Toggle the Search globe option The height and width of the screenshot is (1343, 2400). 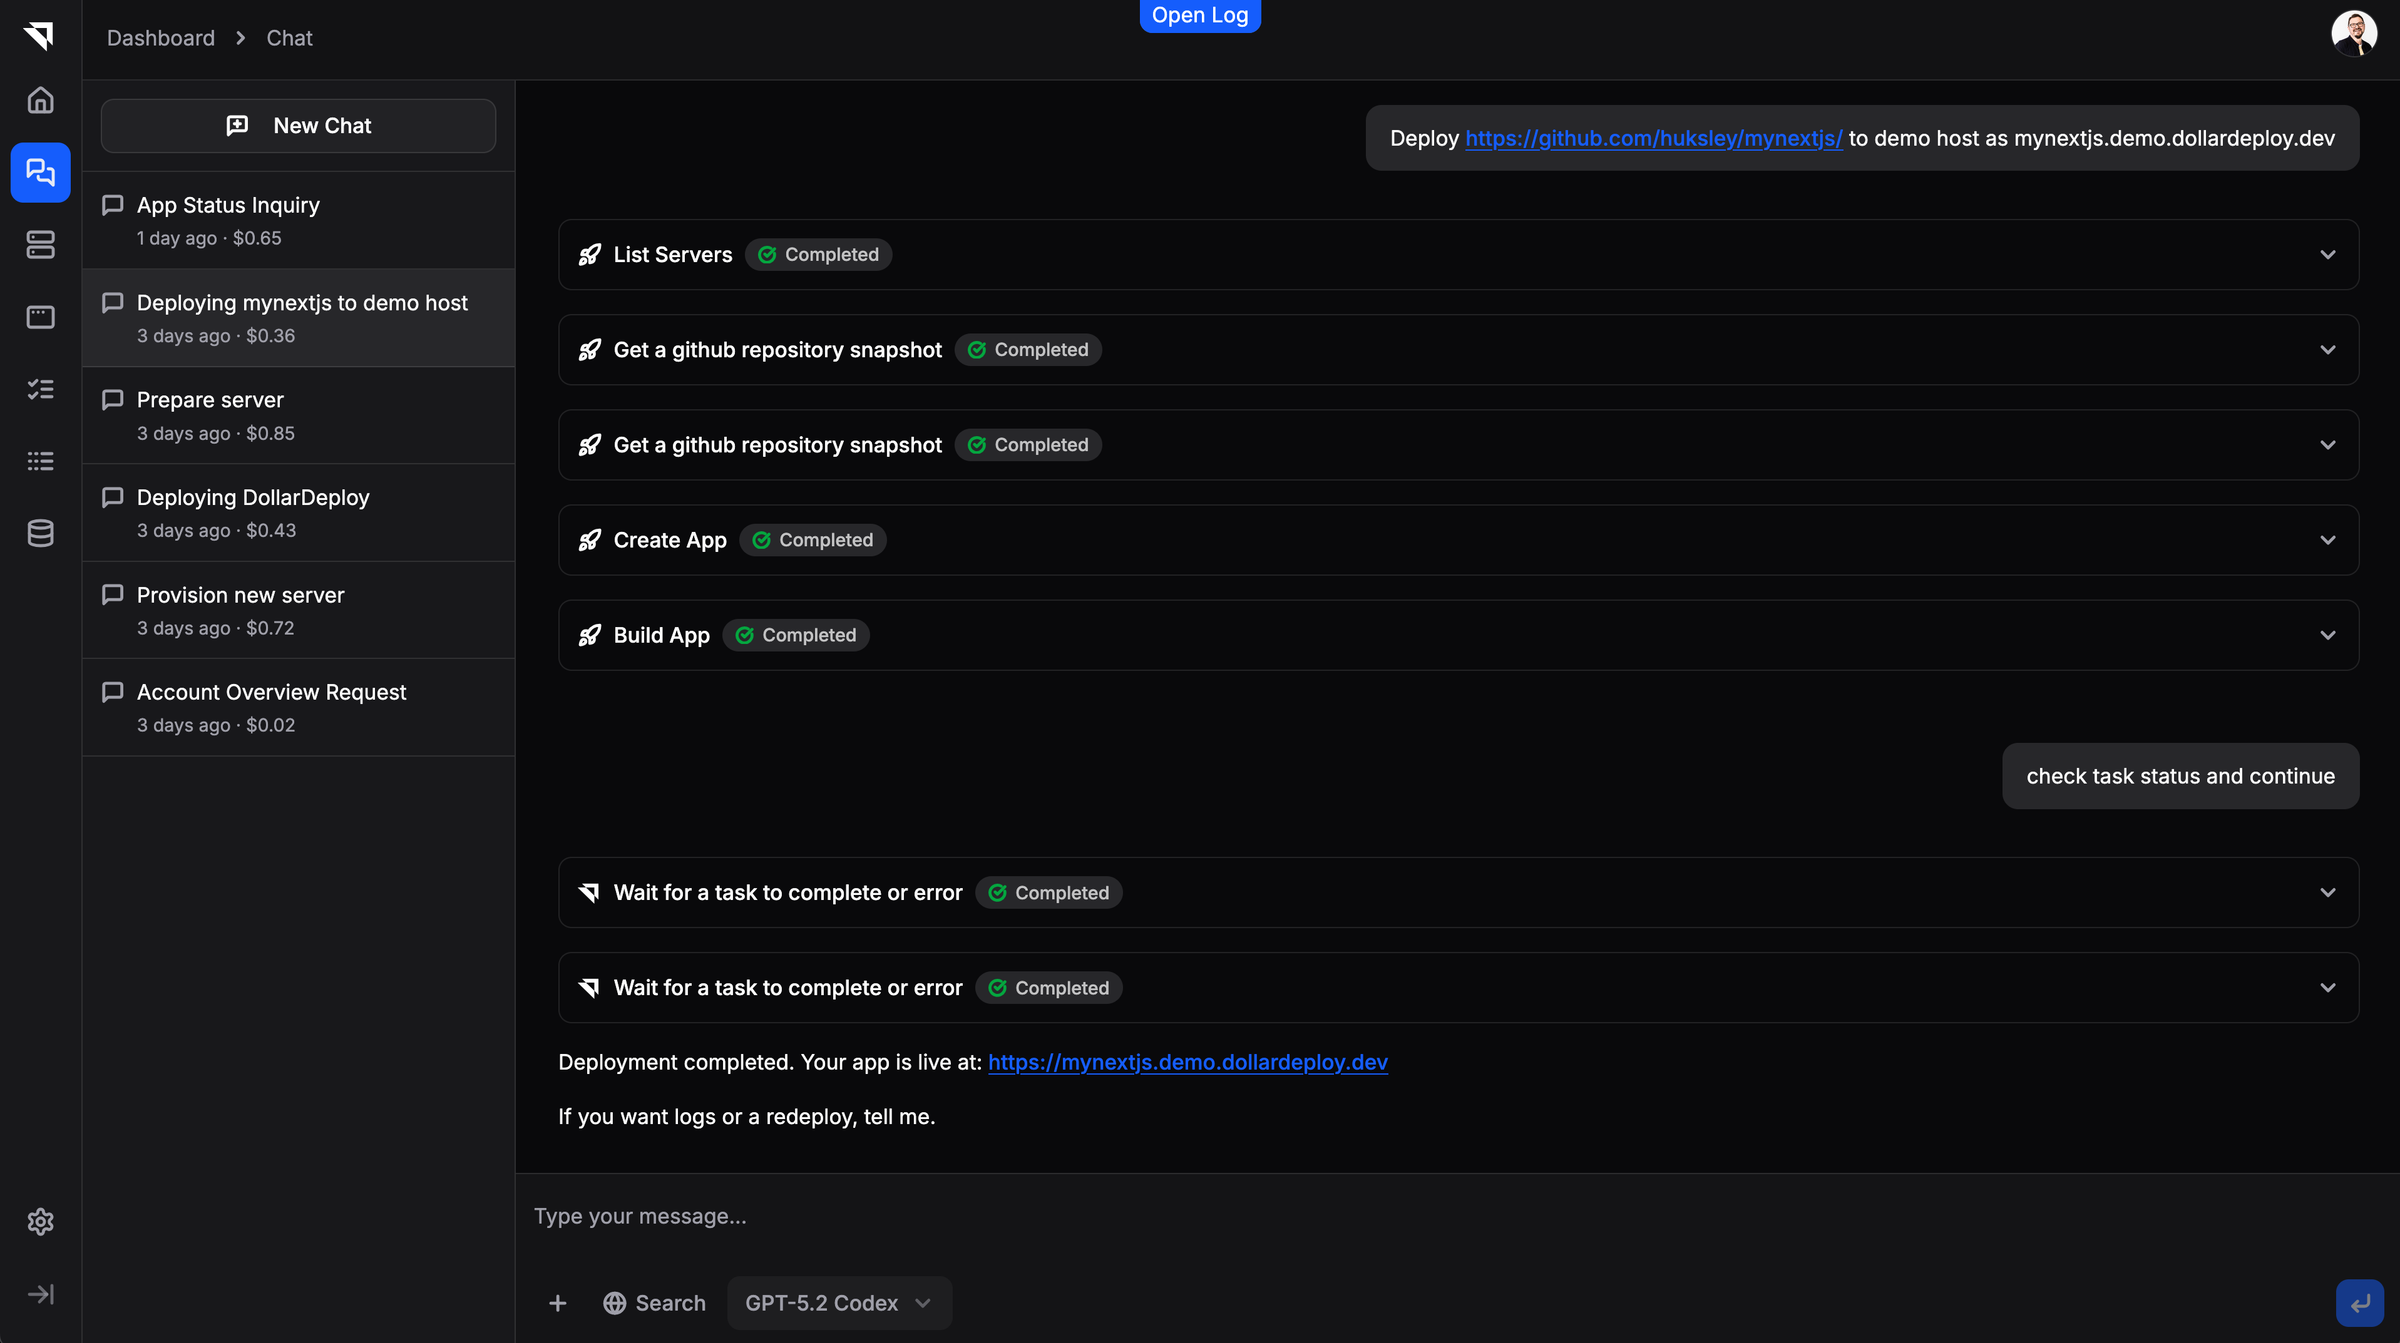tap(655, 1303)
